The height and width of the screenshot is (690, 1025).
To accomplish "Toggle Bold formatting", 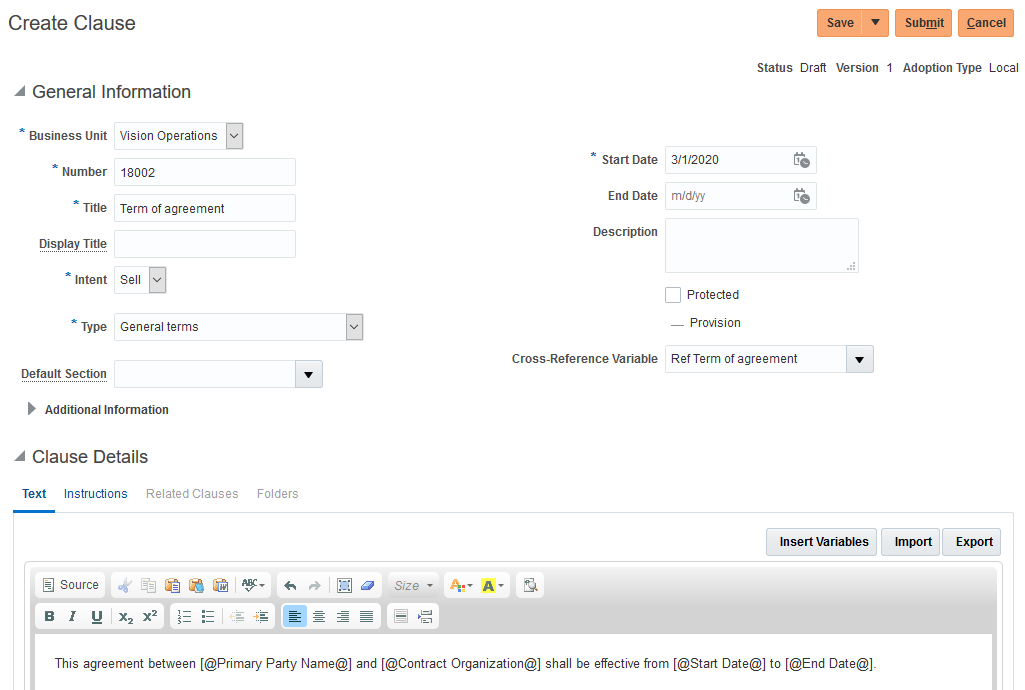I will [x=49, y=616].
